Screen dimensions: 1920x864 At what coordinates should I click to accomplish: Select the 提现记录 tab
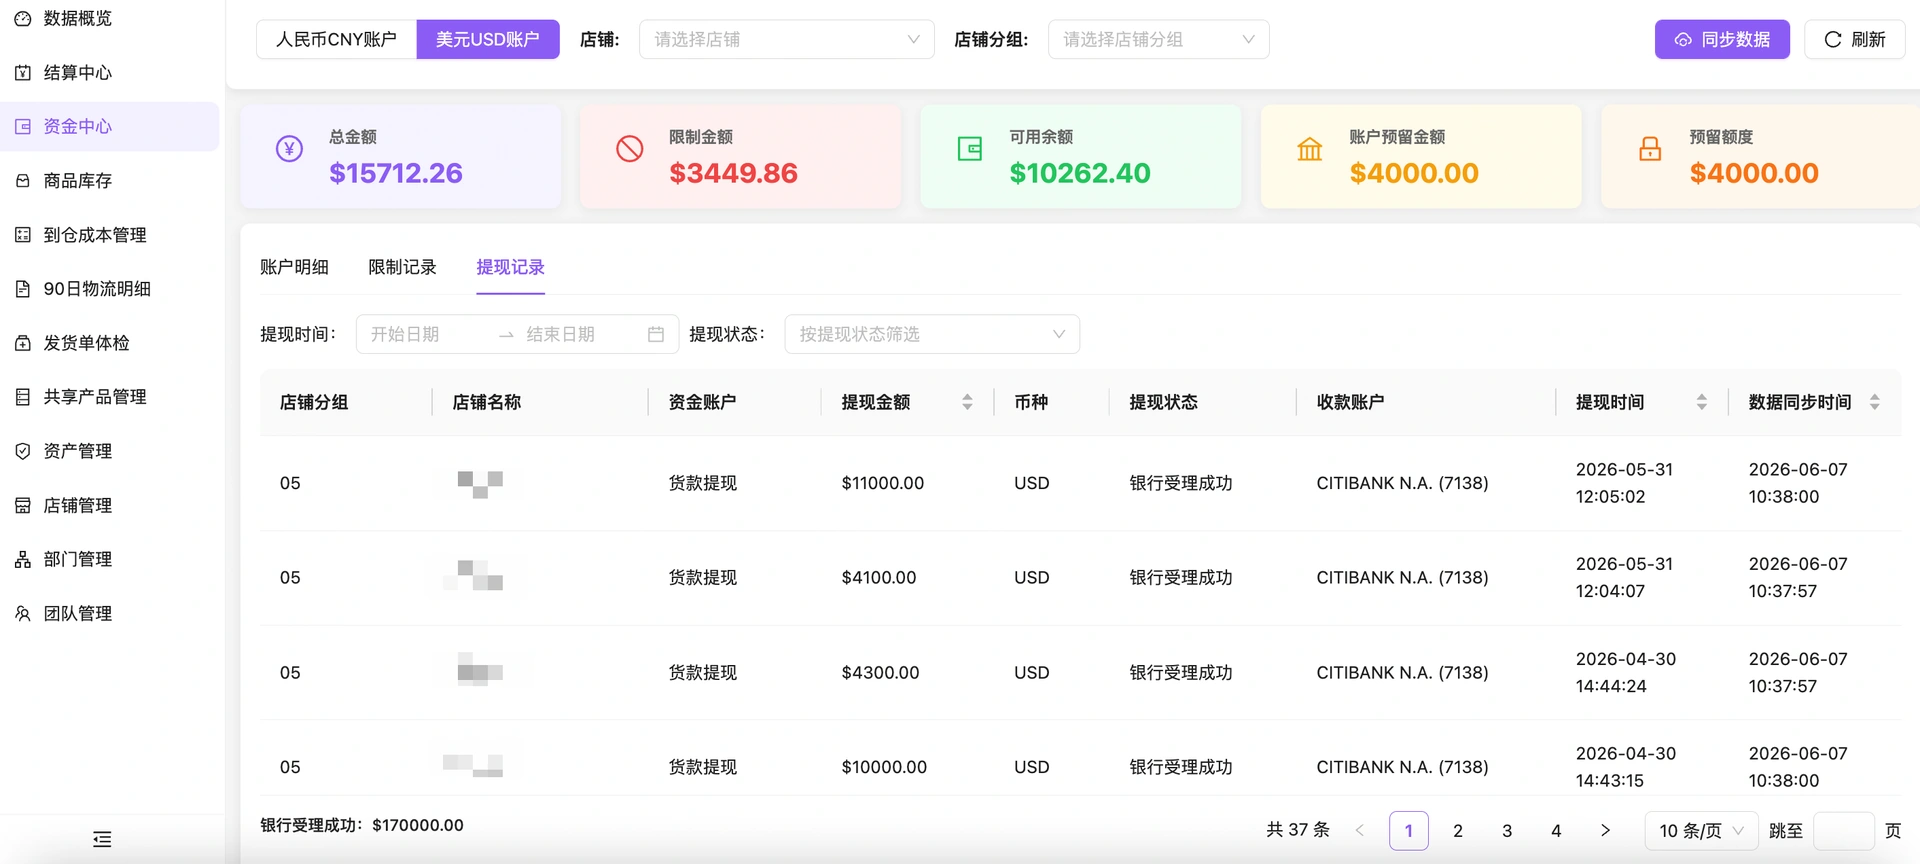coord(510,267)
